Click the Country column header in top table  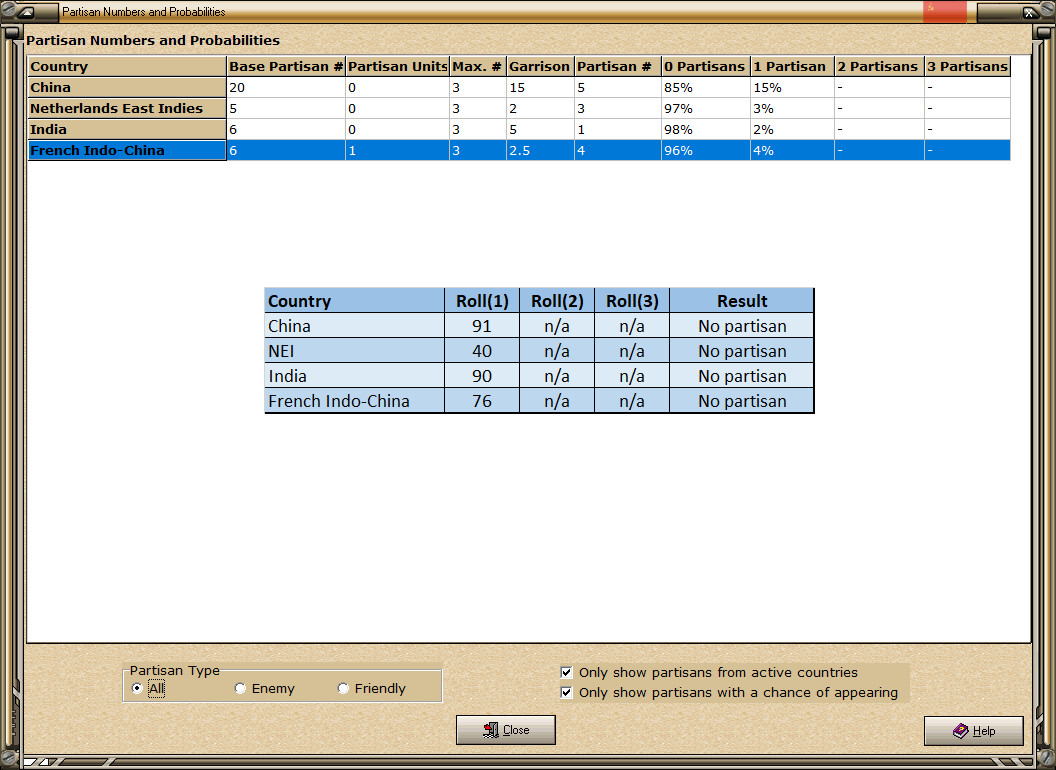coord(127,66)
